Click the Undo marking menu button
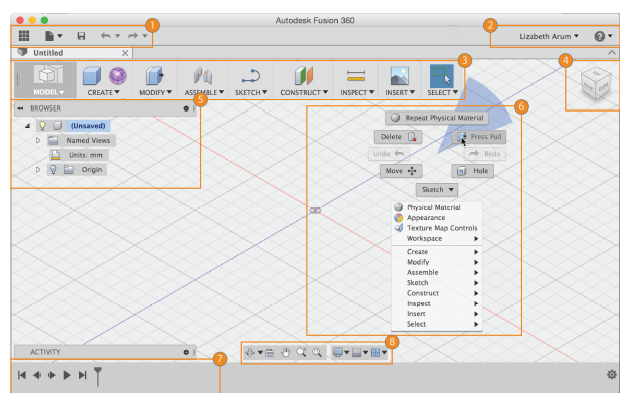This screenshot has width=630, height=403. 389,154
